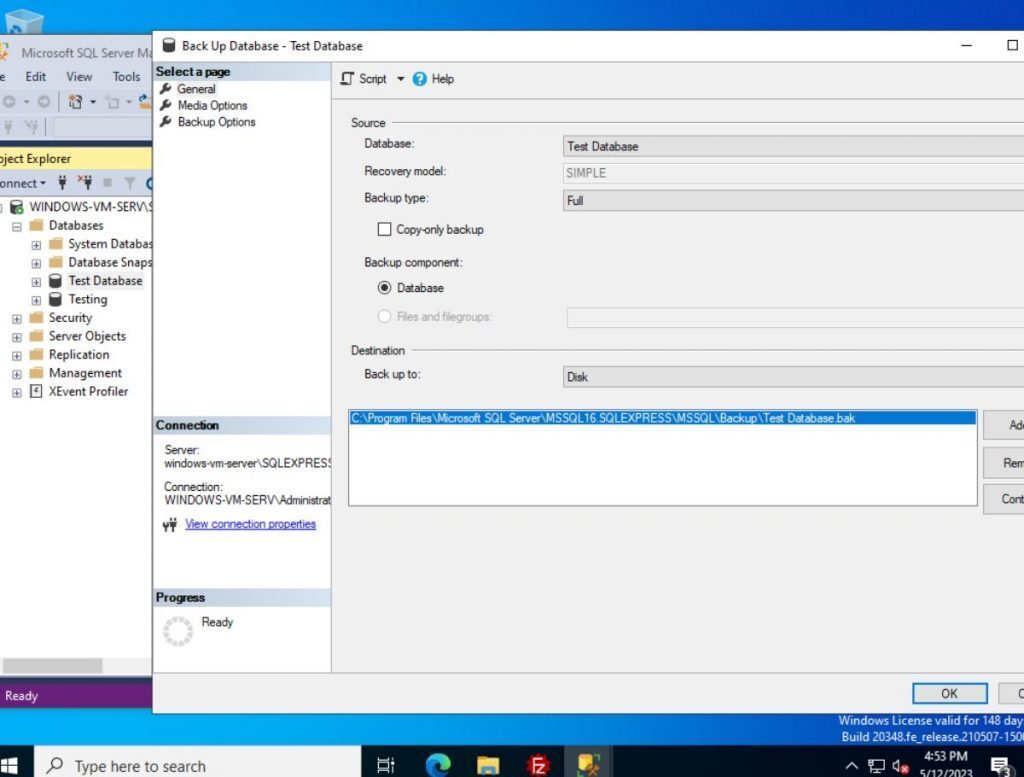Click the Connect dropdown in Object Explorer
The image size is (1024, 777).
pyautogui.click(x=24, y=183)
